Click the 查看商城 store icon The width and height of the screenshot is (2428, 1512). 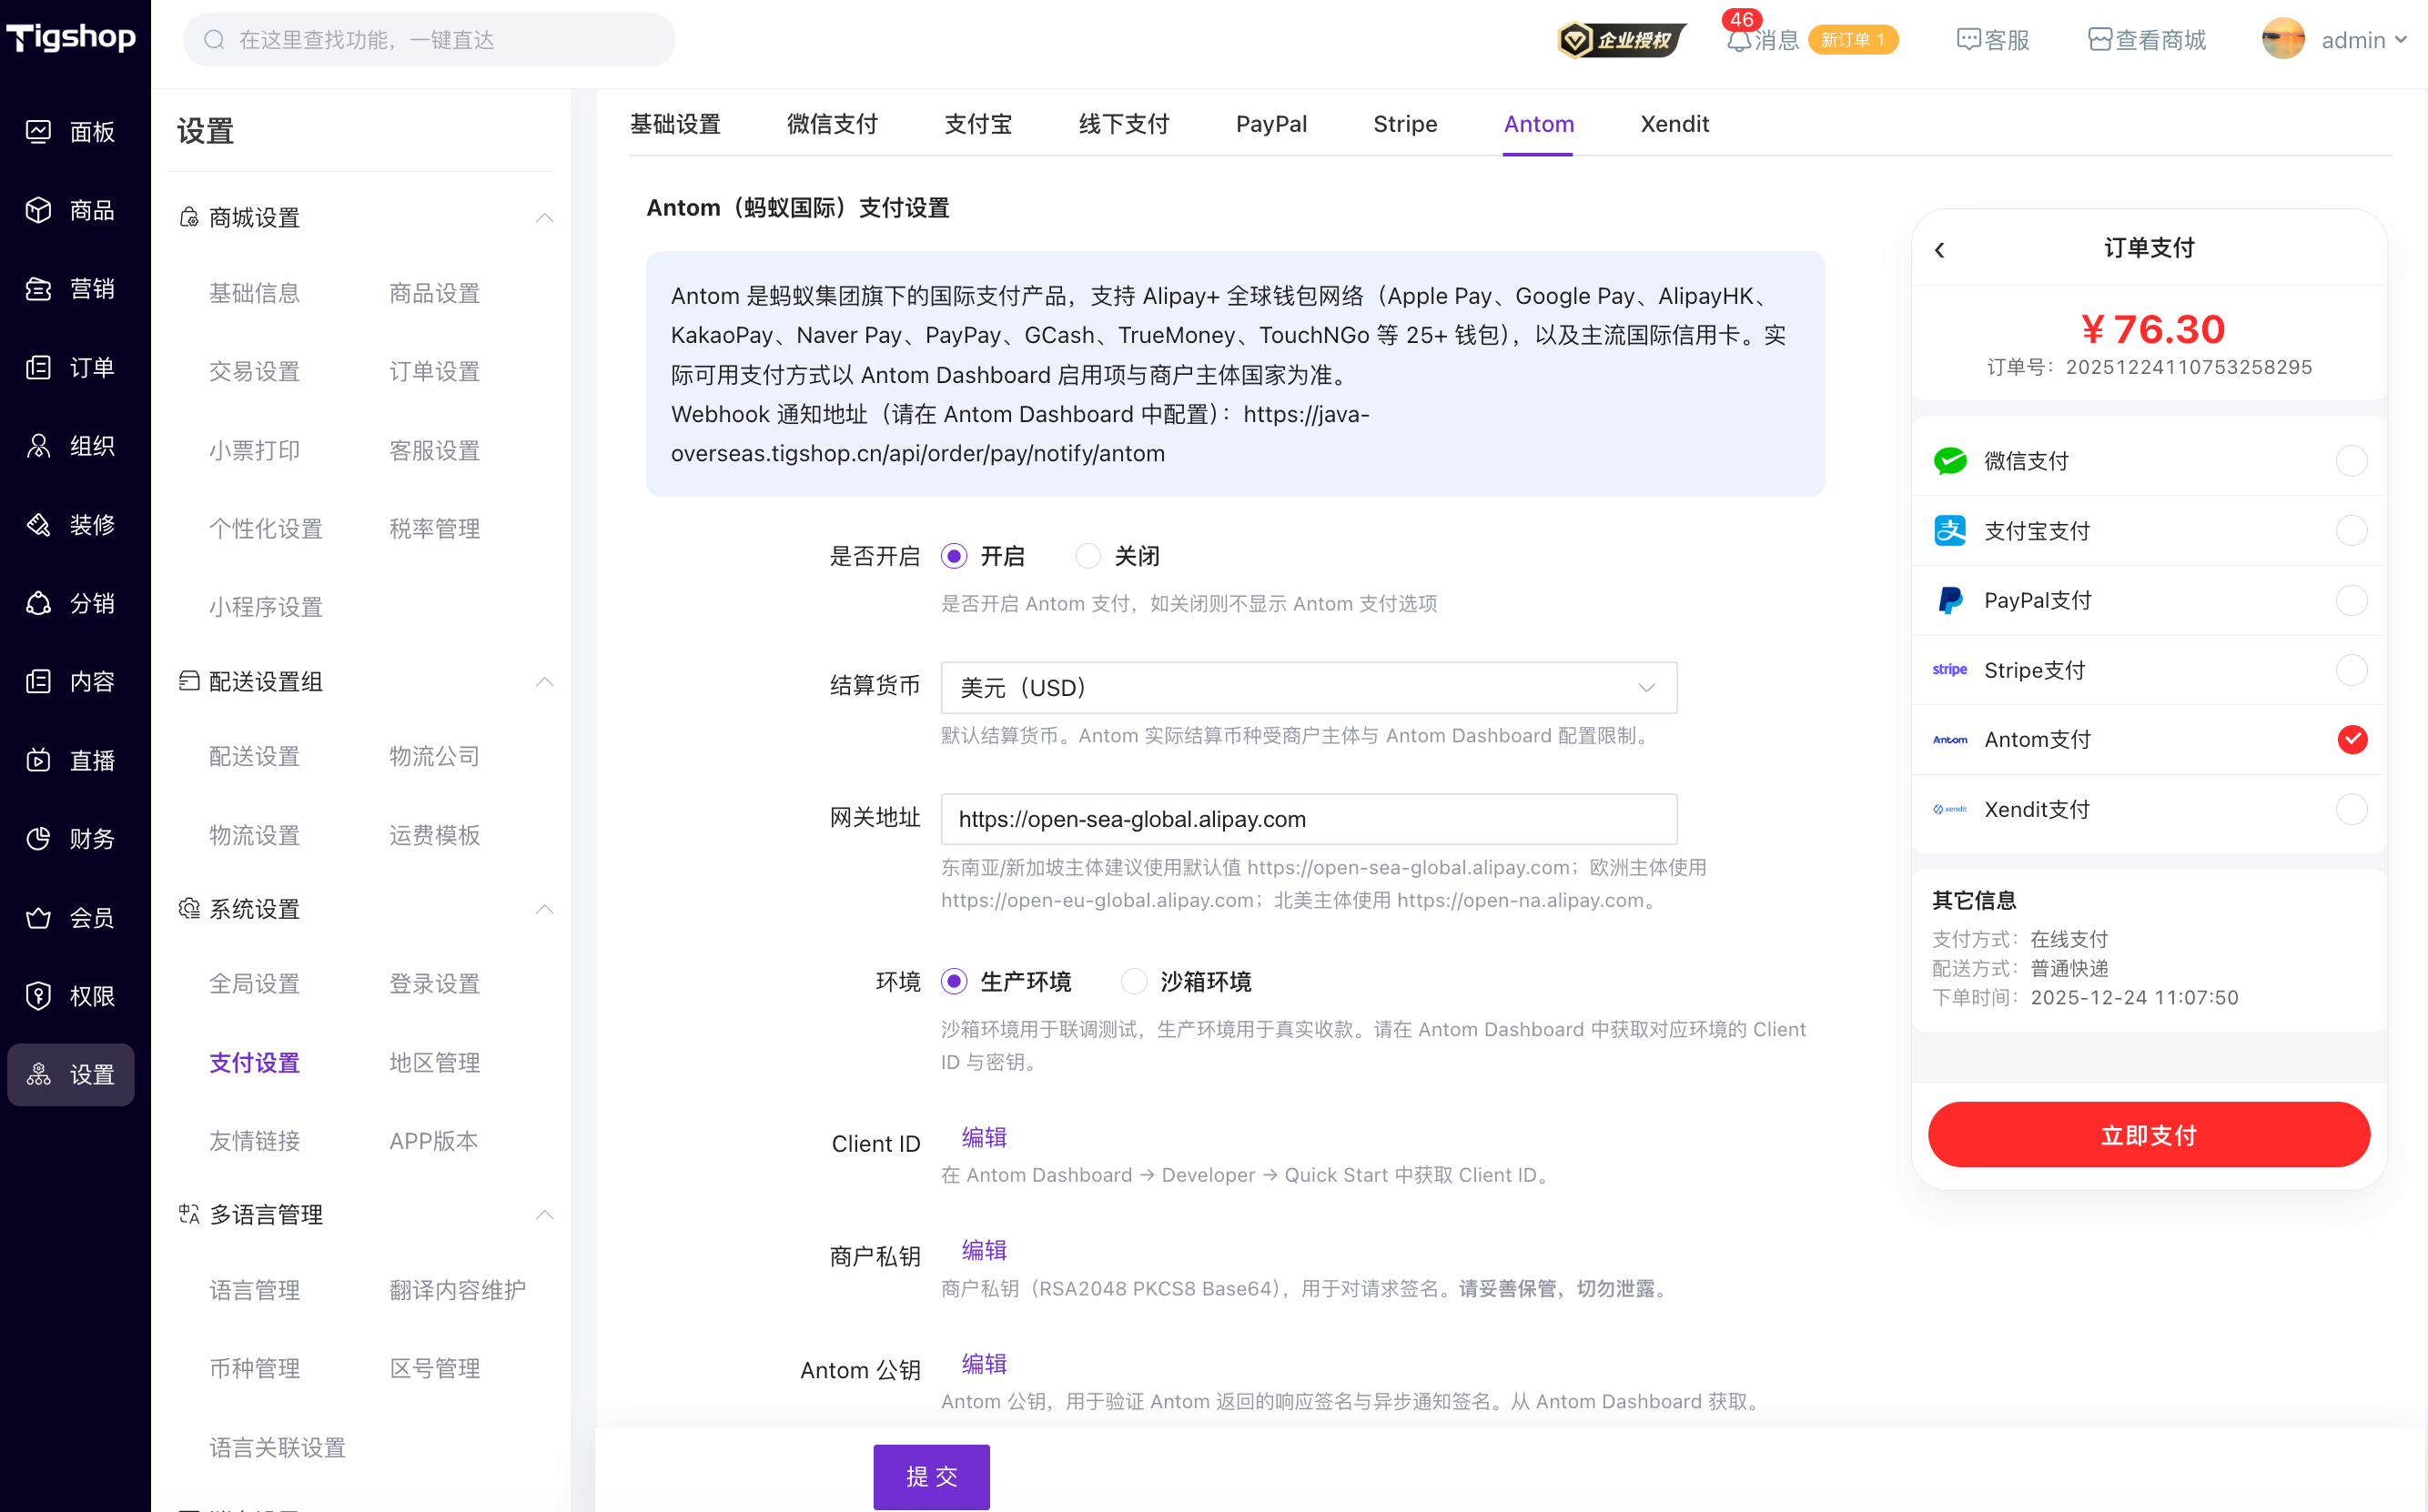2100,40
